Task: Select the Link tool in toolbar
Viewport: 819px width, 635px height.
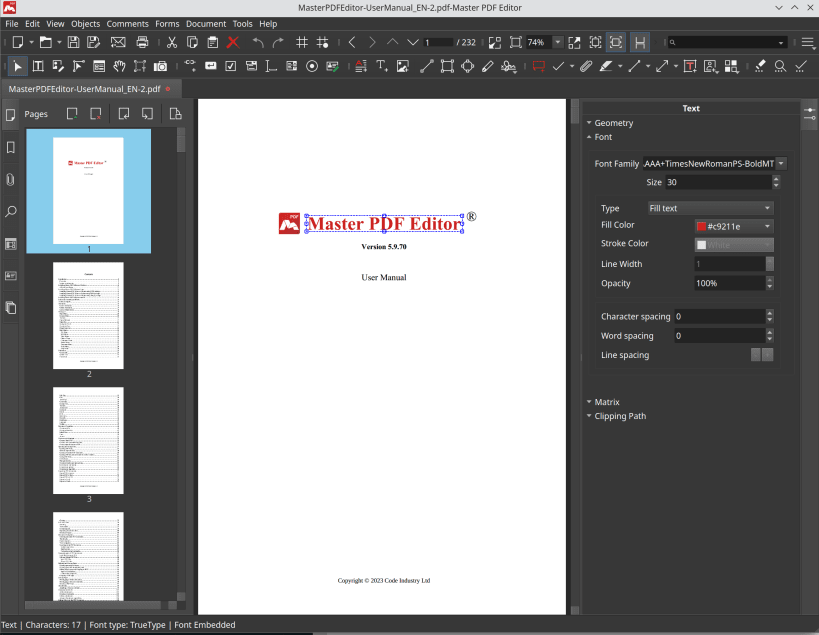Action: click(190, 66)
